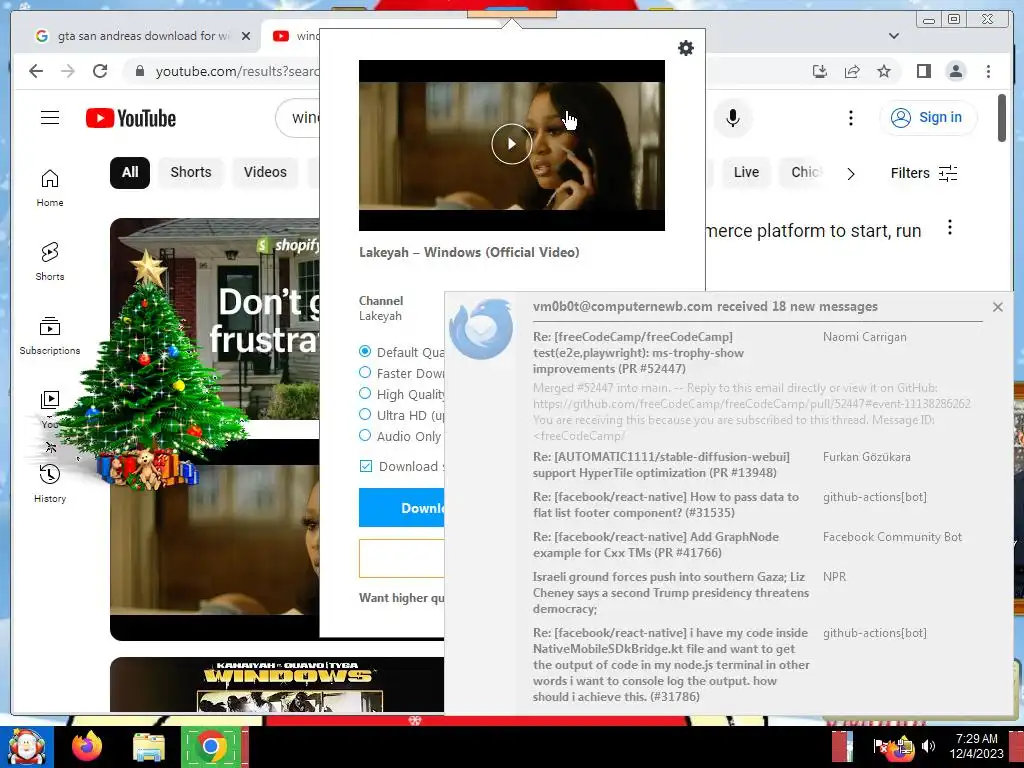Select High Quality radio option
The image size is (1024, 768).
(x=365, y=393)
